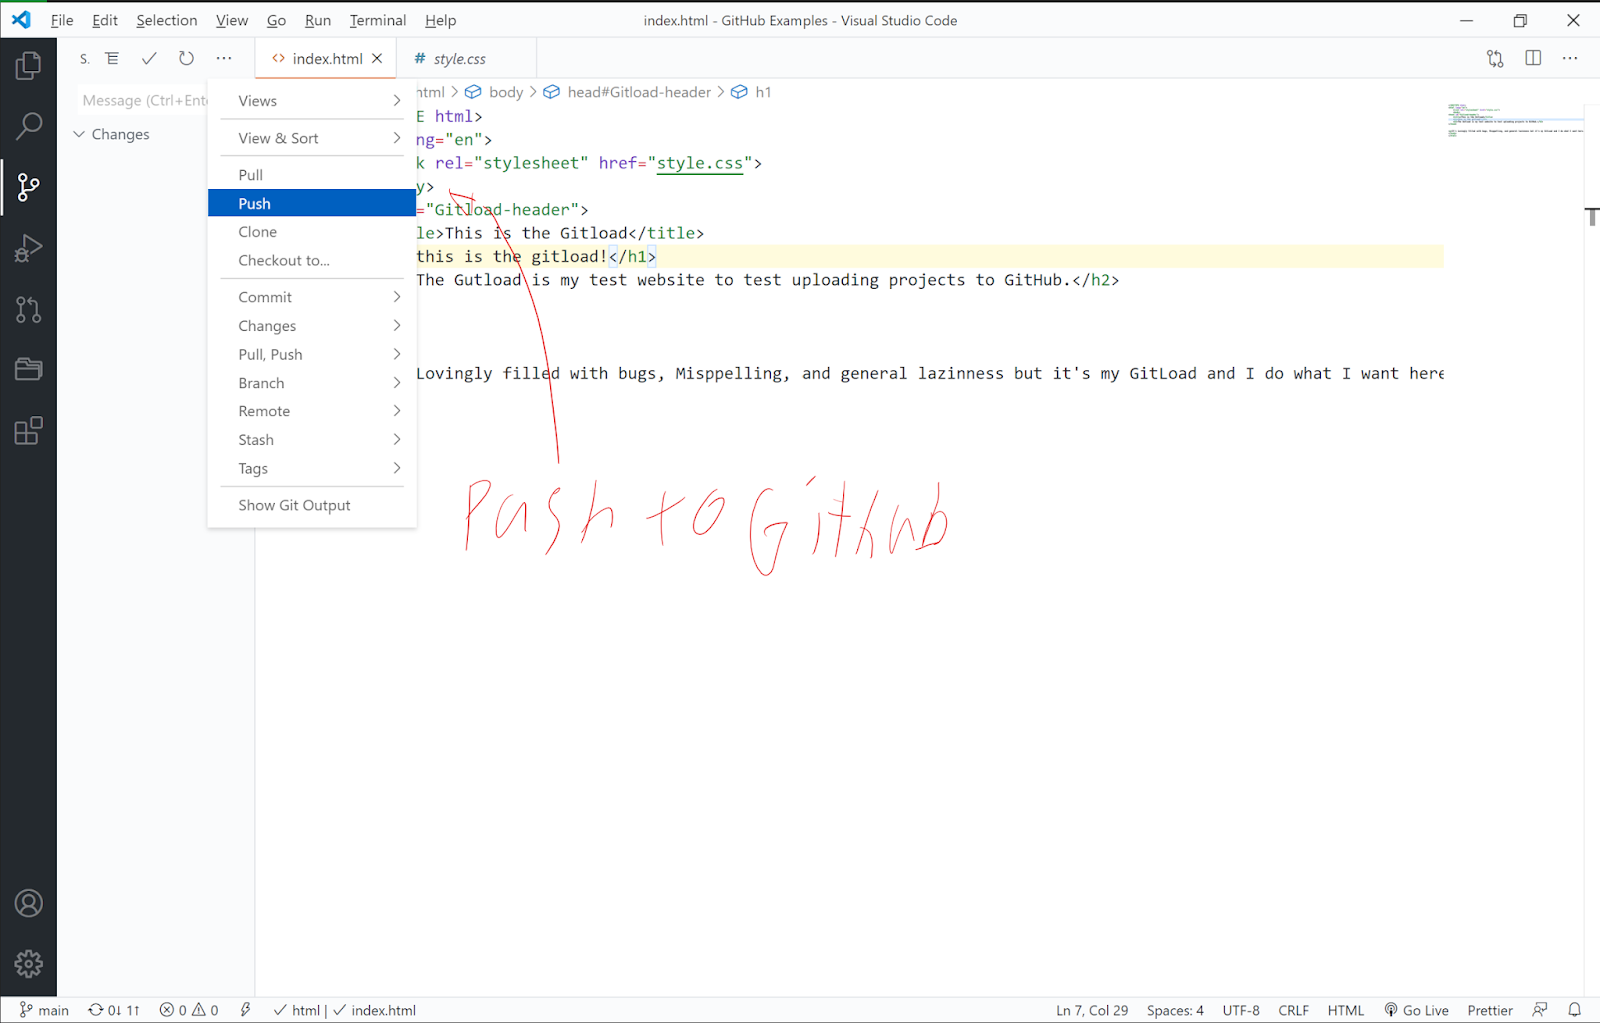The image size is (1600, 1023).
Task: Toggle the source control tree view icon
Action: pyautogui.click(x=112, y=59)
